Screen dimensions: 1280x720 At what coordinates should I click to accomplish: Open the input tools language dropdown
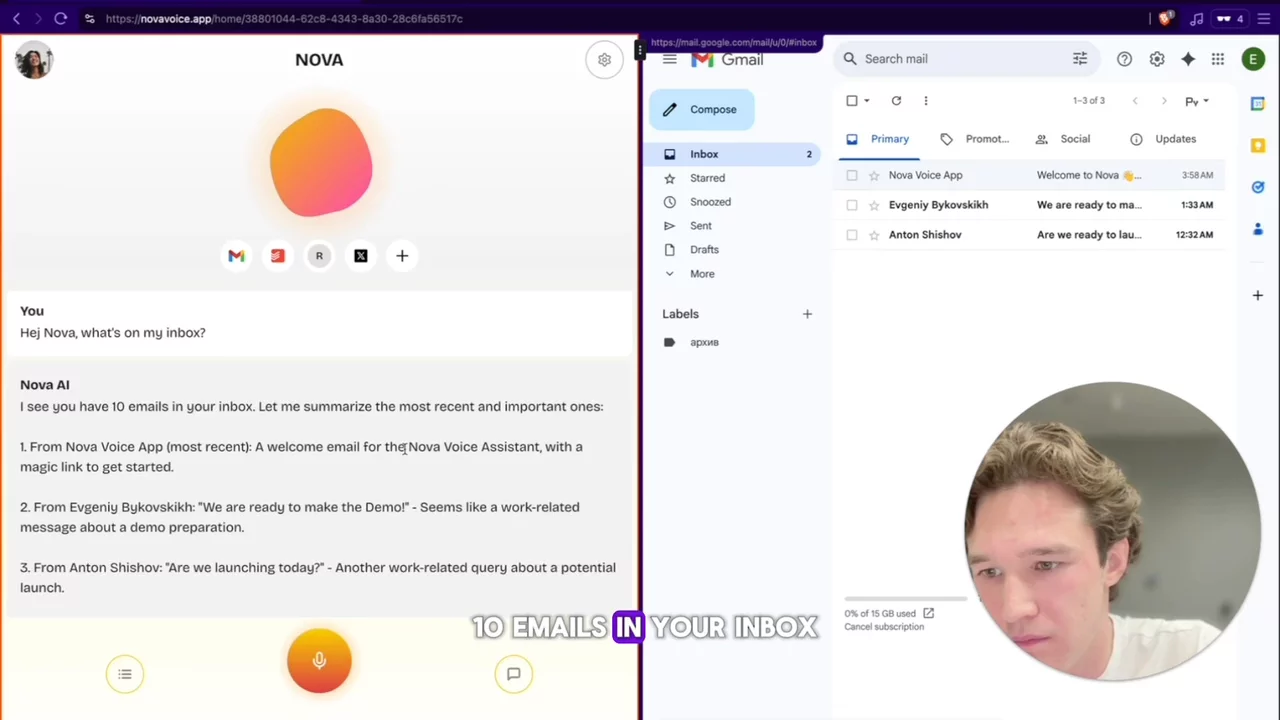click(x=1197, y=101)
